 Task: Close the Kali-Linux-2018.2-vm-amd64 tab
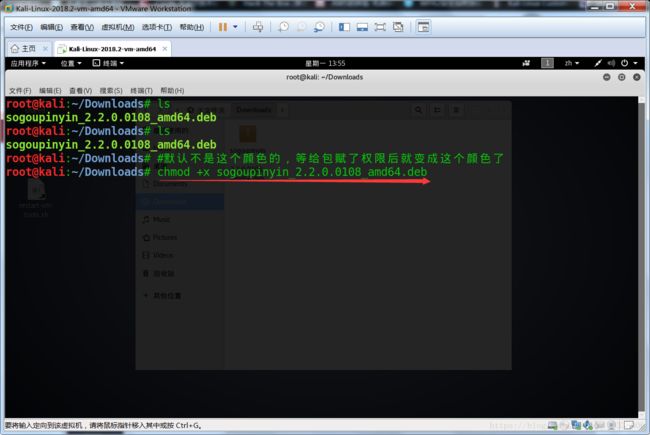(165, 49)
